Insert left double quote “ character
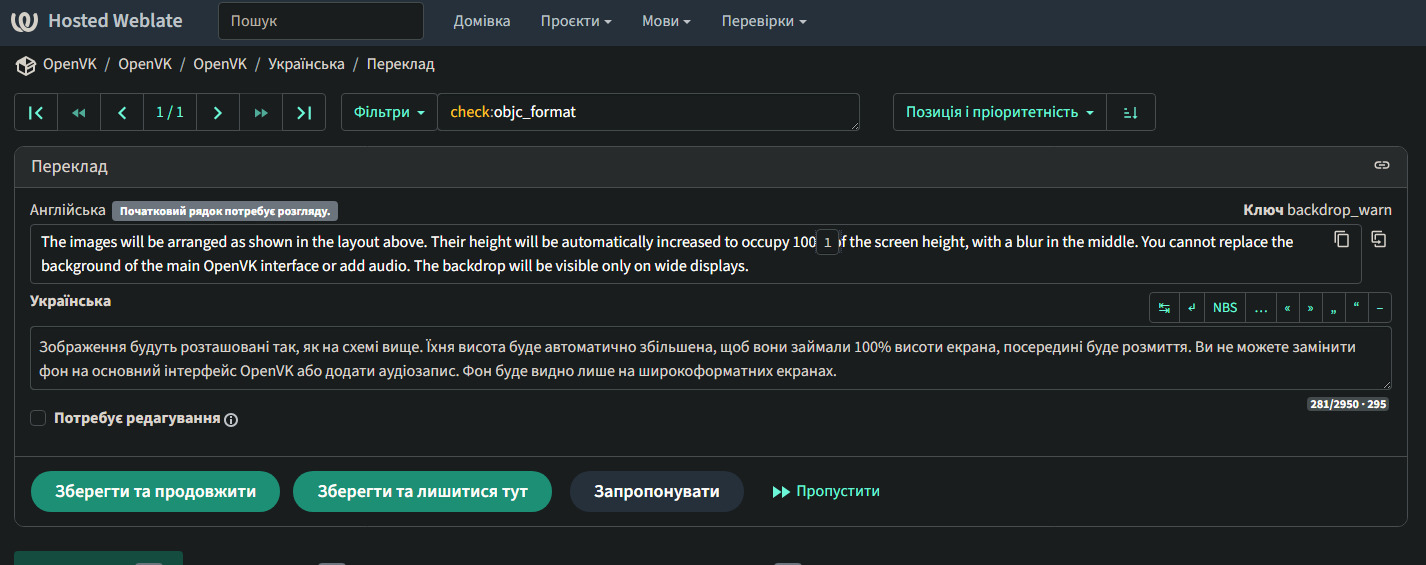 coord(1357,308)
